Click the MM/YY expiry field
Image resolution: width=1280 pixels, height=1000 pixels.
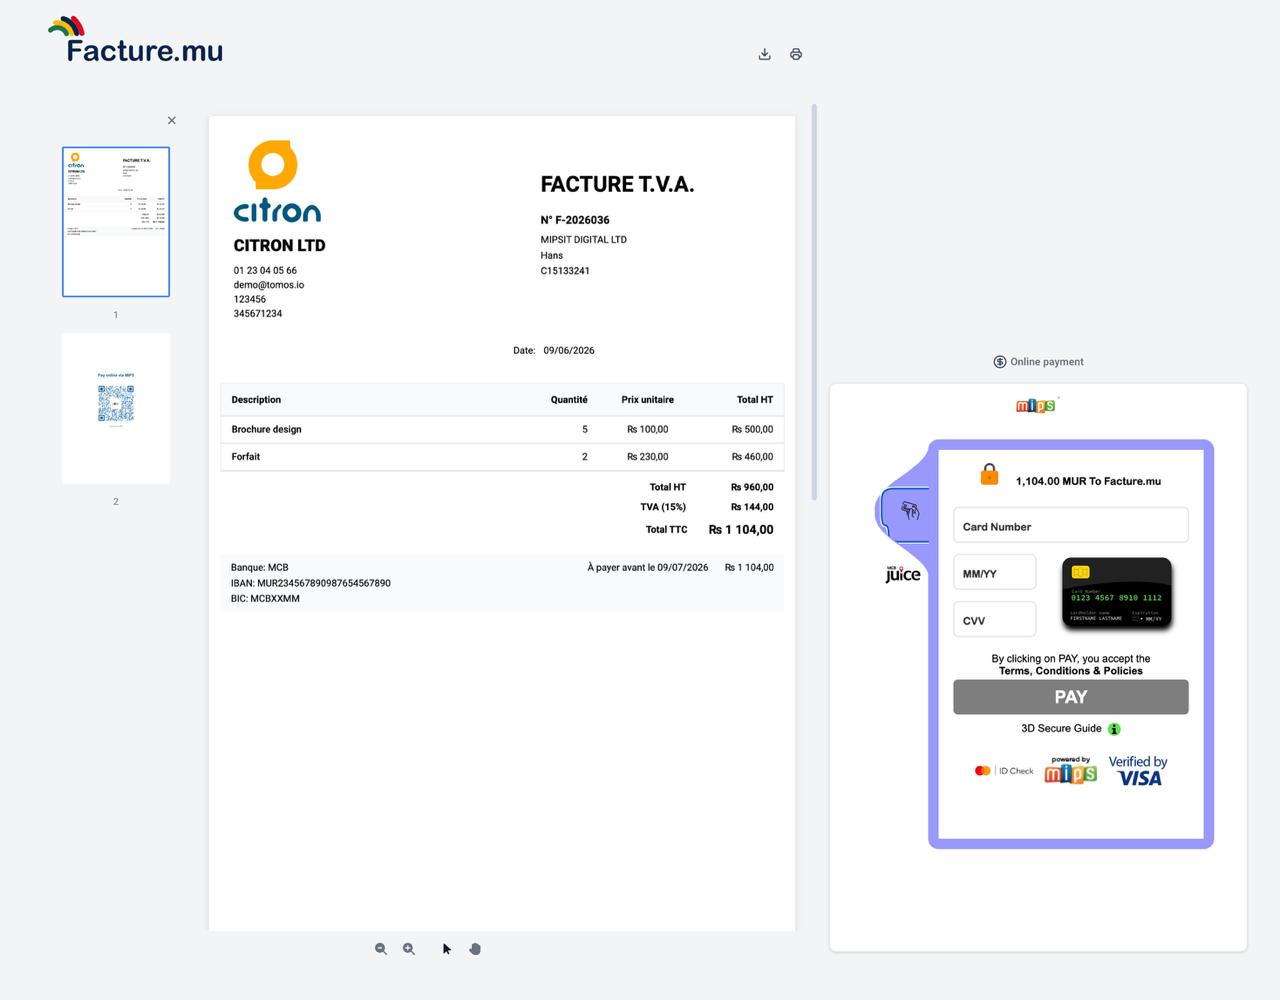point(995,573)
